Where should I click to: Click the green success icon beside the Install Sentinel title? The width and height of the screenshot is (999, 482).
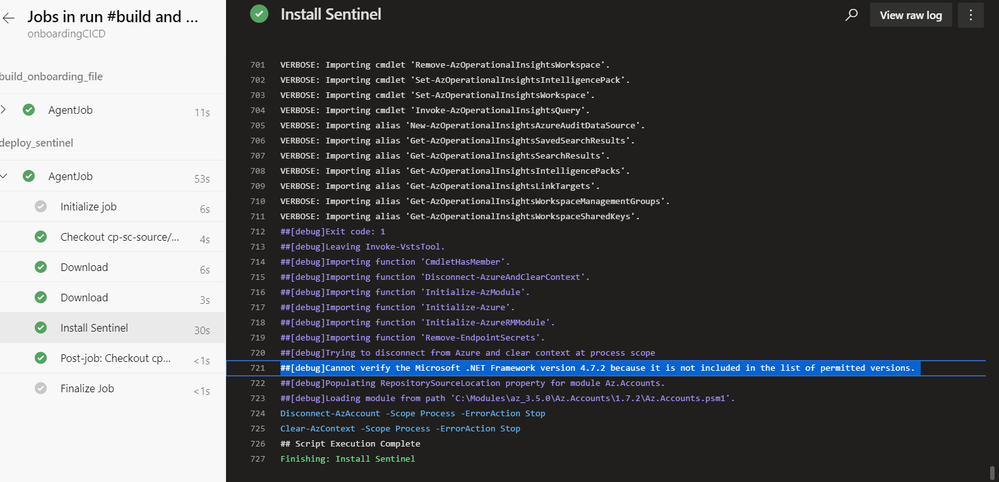click(x=259, y=14)
